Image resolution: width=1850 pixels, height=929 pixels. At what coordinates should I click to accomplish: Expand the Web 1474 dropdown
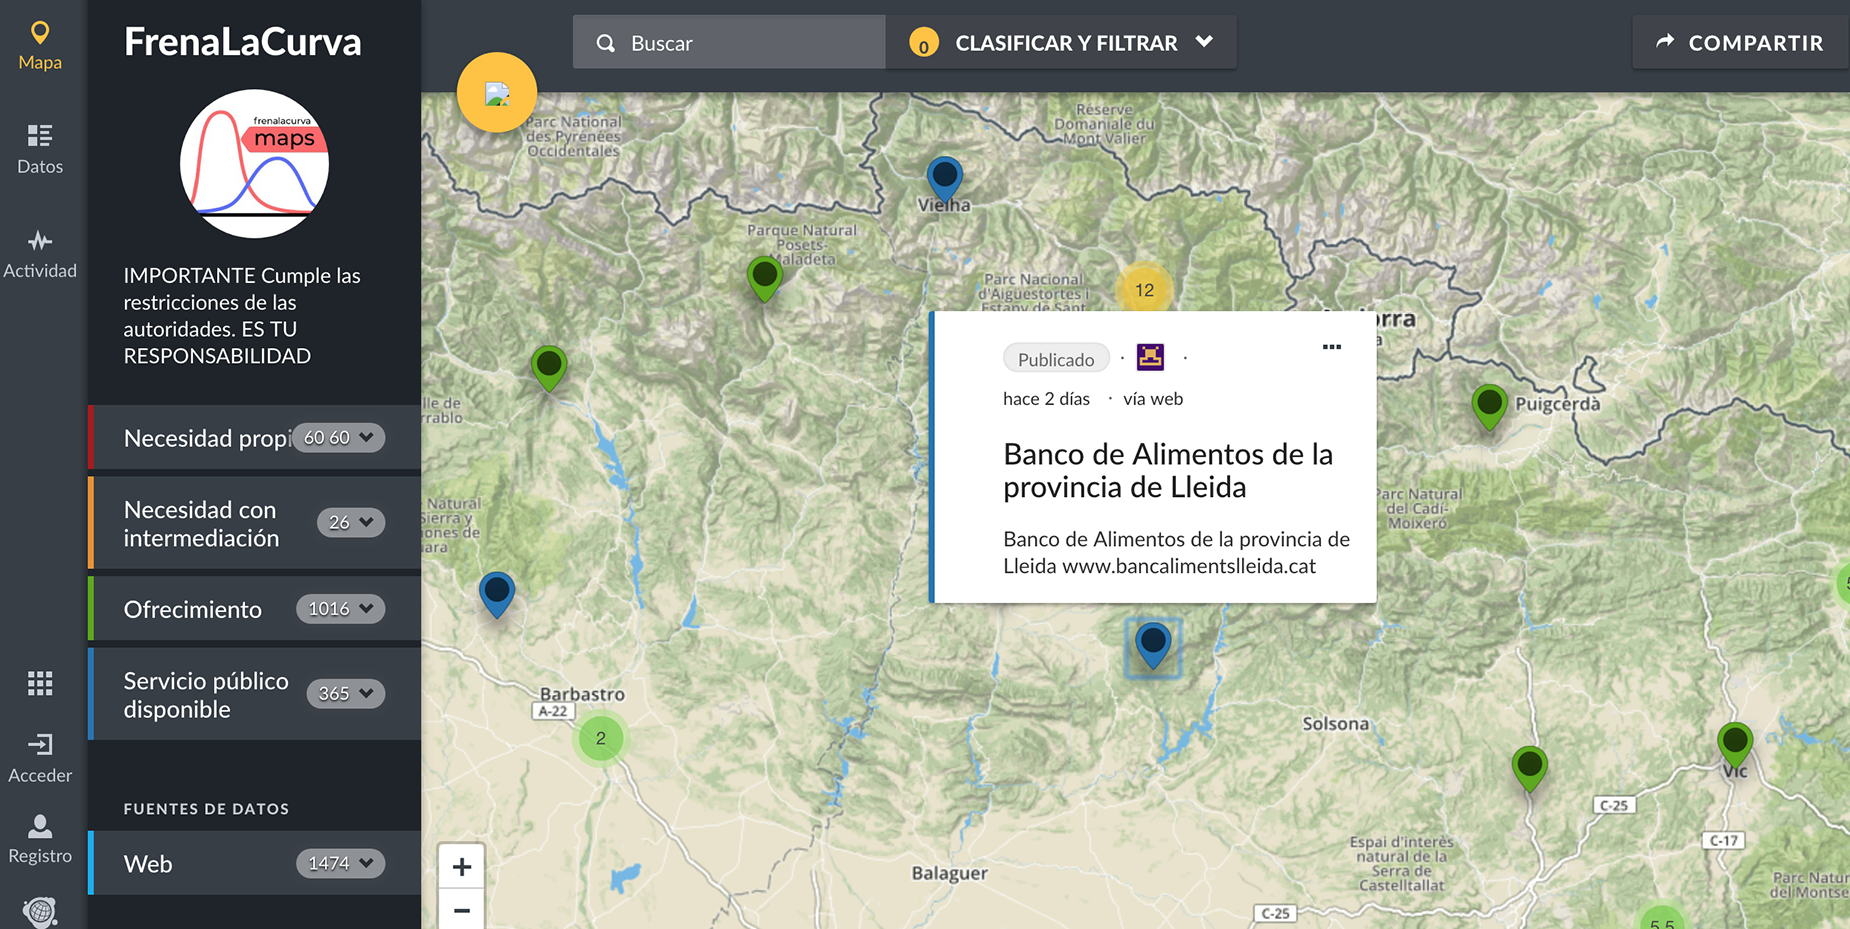coord(340,863)
